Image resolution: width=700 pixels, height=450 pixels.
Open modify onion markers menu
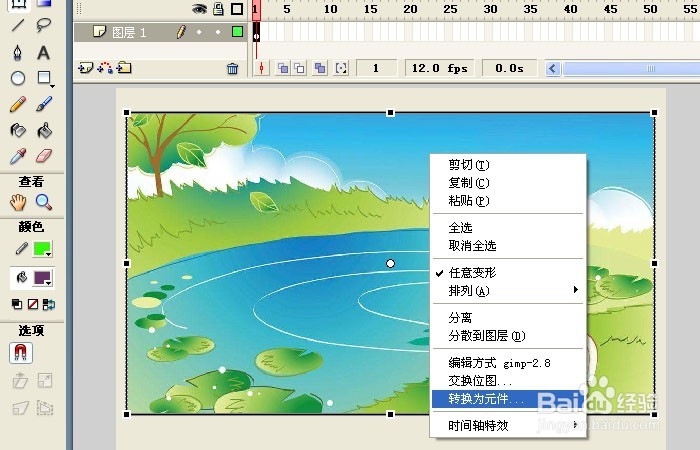[341, 68]
